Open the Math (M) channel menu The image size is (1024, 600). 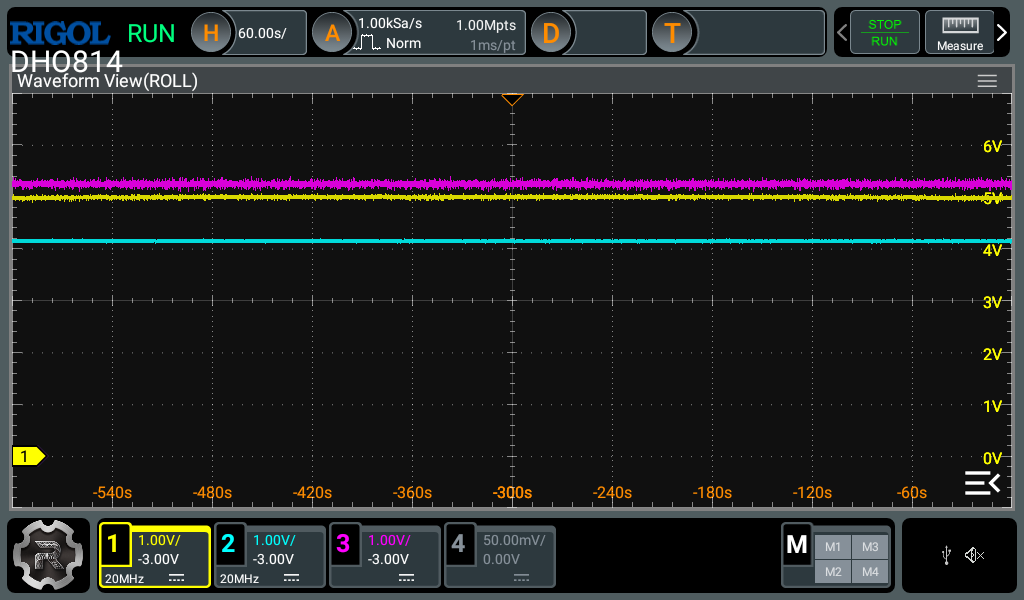[797, 546]
